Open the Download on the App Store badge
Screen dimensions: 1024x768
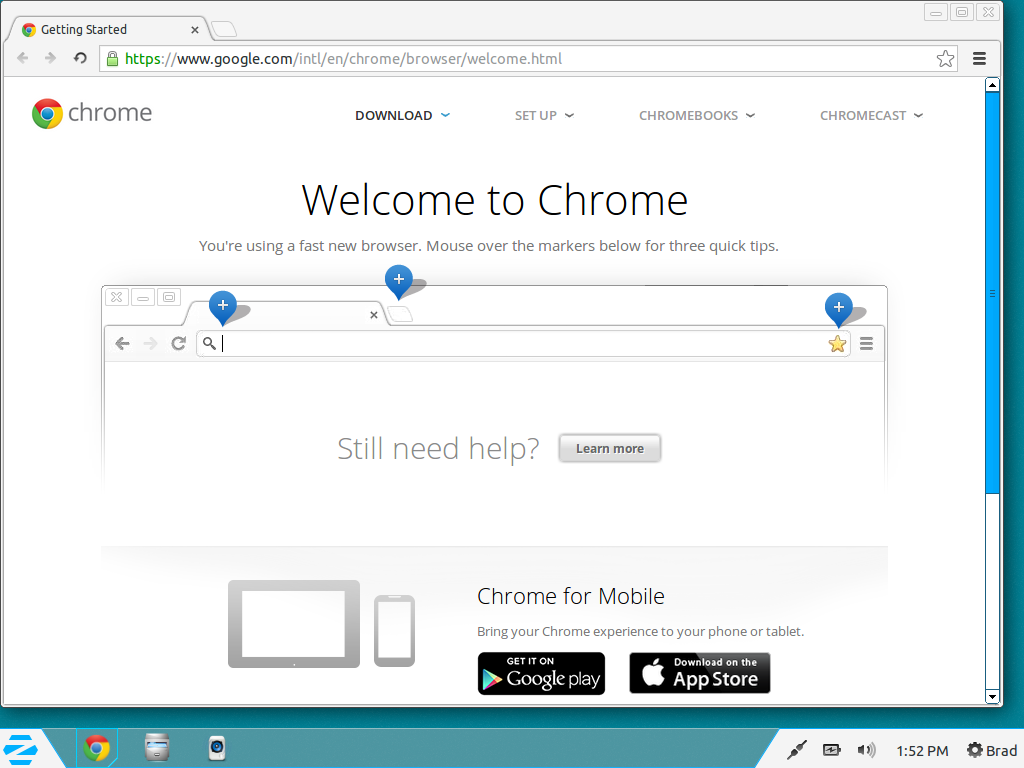[x=699, y=673]
